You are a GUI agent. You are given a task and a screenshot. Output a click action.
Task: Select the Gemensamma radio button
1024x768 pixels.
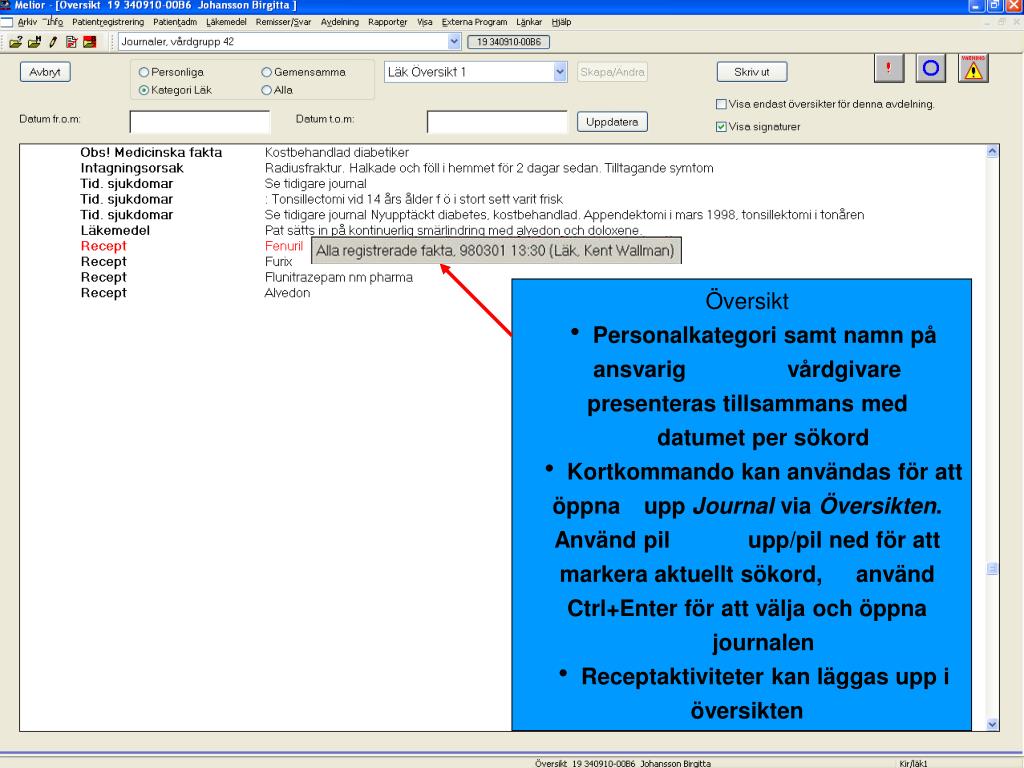pyautogui.click(x=266, y=72)
